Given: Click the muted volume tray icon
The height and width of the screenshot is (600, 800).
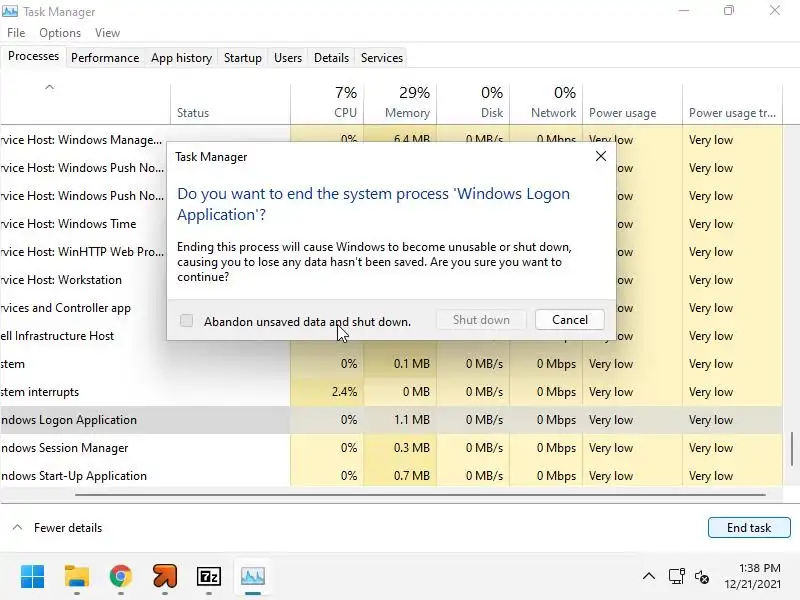Looking at the screenshot, I should tap(702, 577).
